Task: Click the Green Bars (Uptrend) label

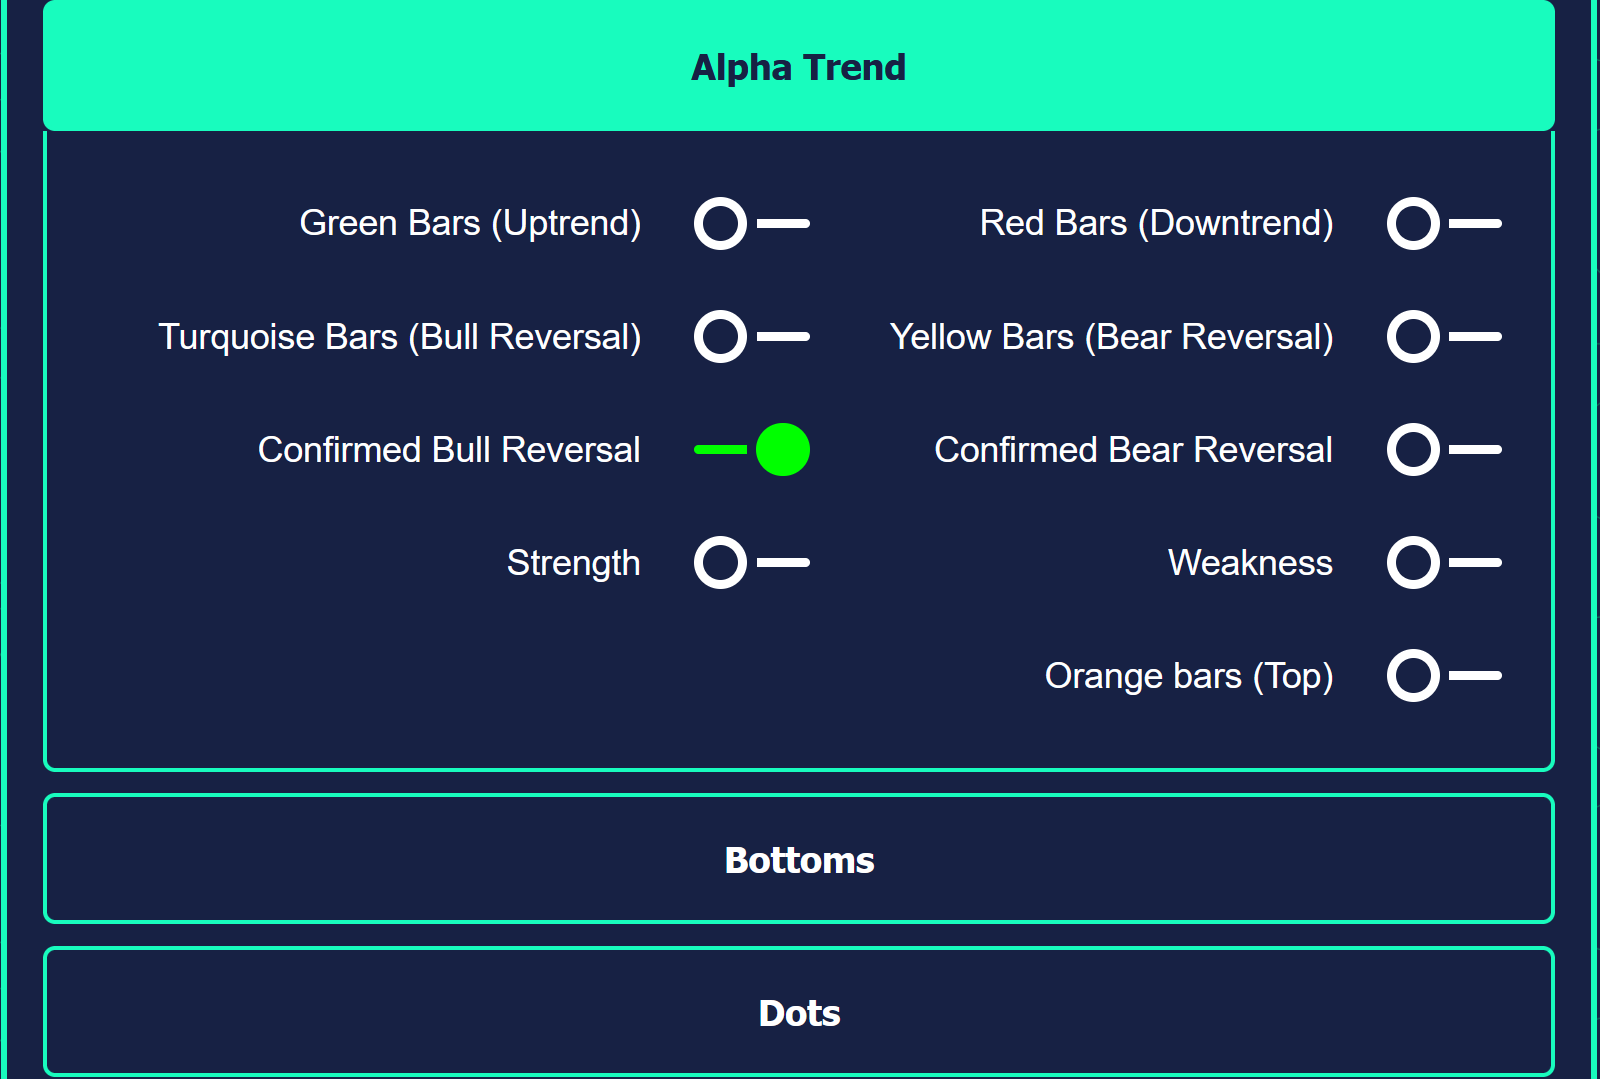Action: click(x=470, y=223)
